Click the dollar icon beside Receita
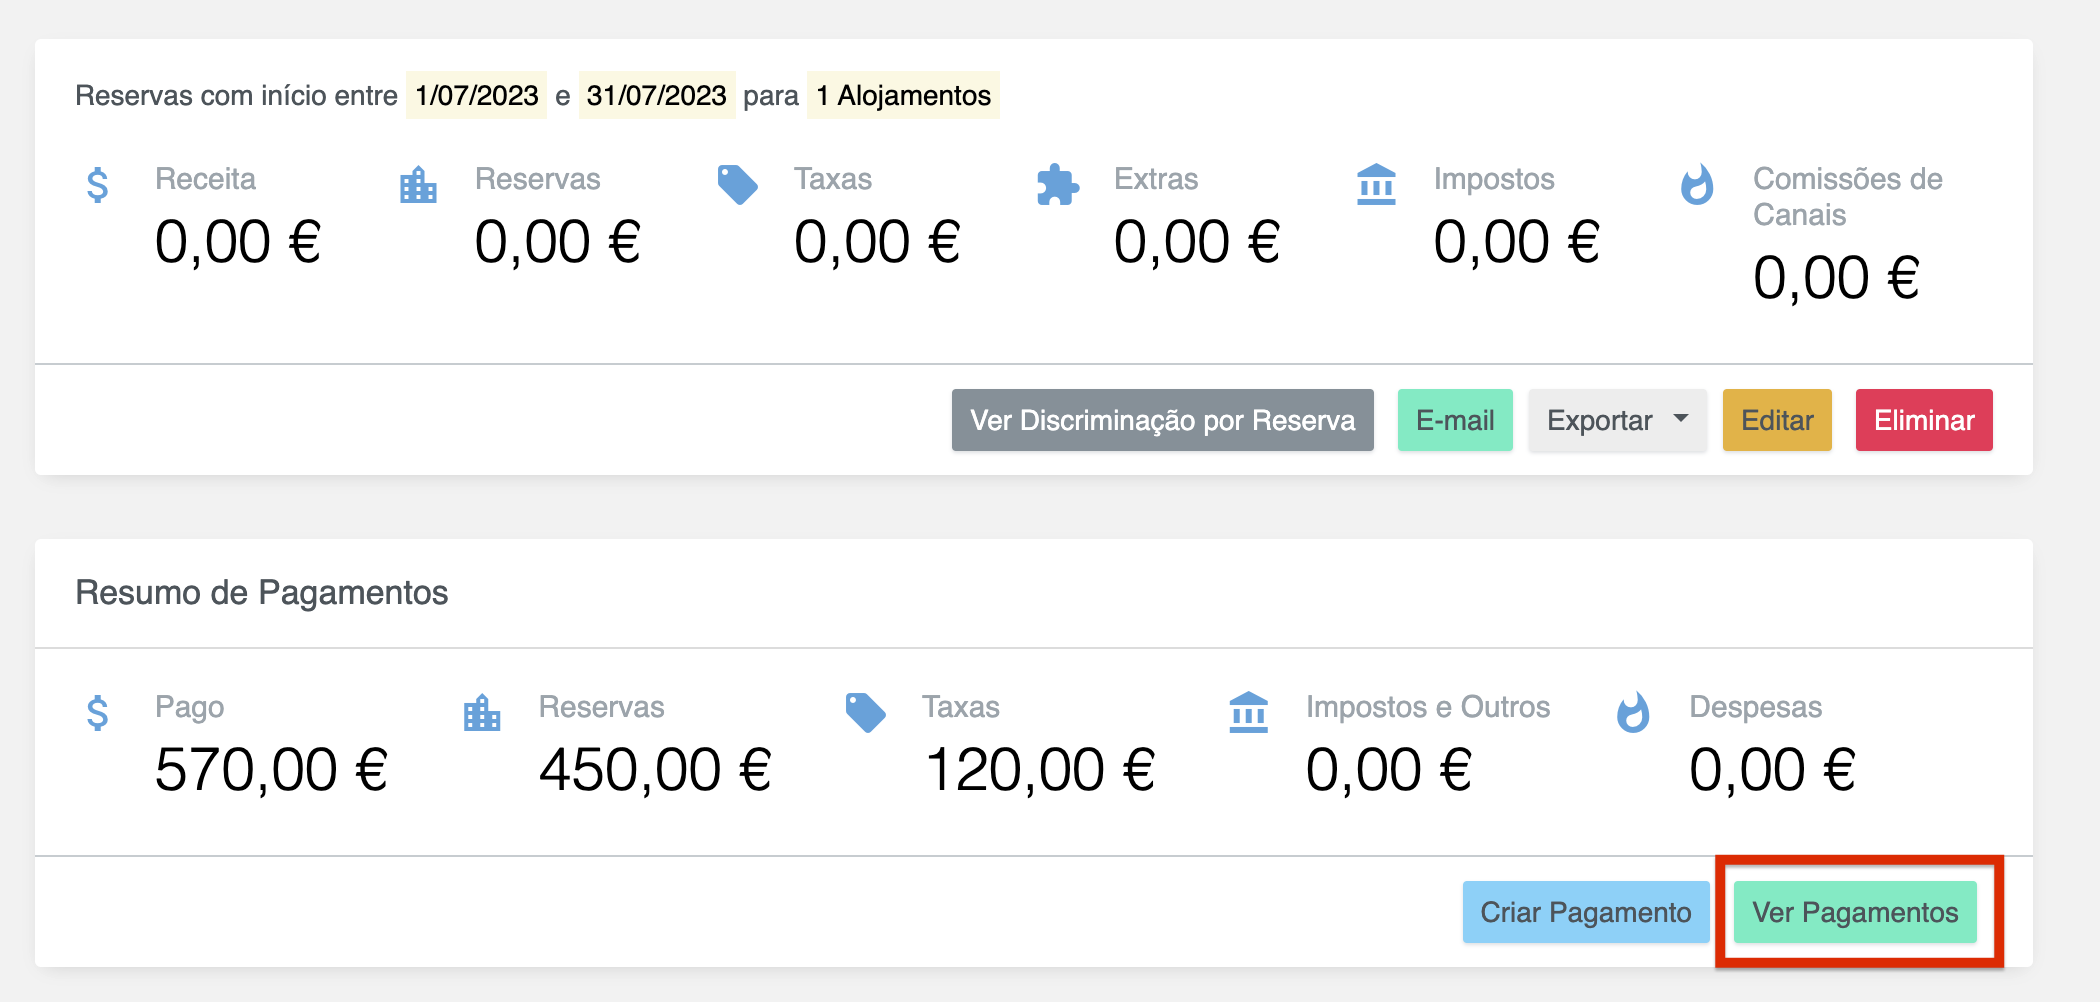This screenshot has height=1002, width=2100. pos(98,185)
